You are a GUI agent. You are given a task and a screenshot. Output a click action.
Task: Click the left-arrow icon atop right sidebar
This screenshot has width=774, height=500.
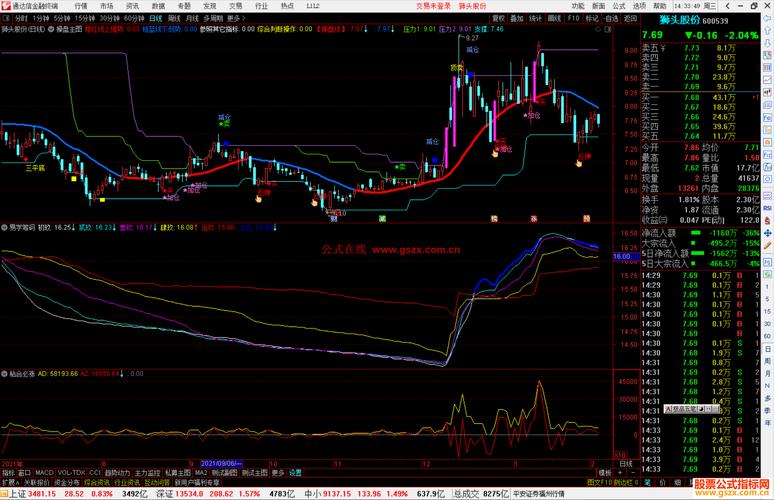[768, 18]
